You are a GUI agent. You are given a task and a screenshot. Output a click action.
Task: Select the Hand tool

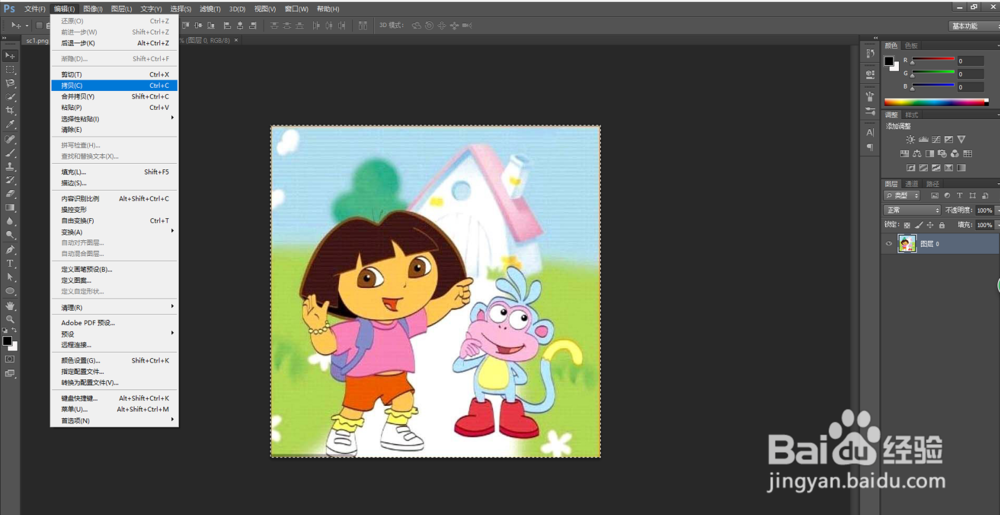click(x=10, y=305)
